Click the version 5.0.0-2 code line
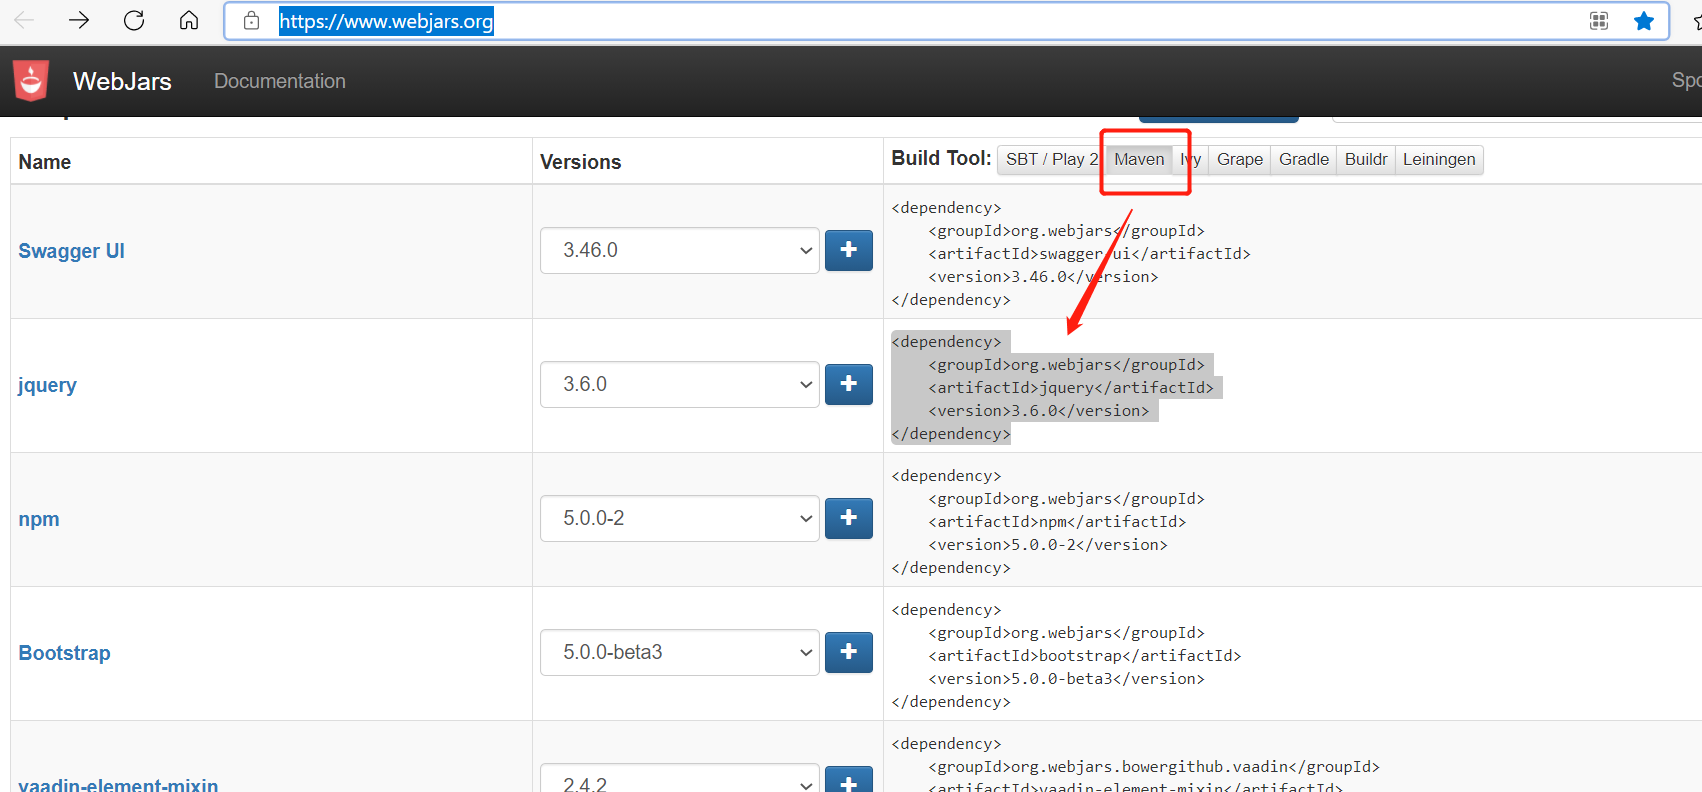 (x=1048, y=545)
